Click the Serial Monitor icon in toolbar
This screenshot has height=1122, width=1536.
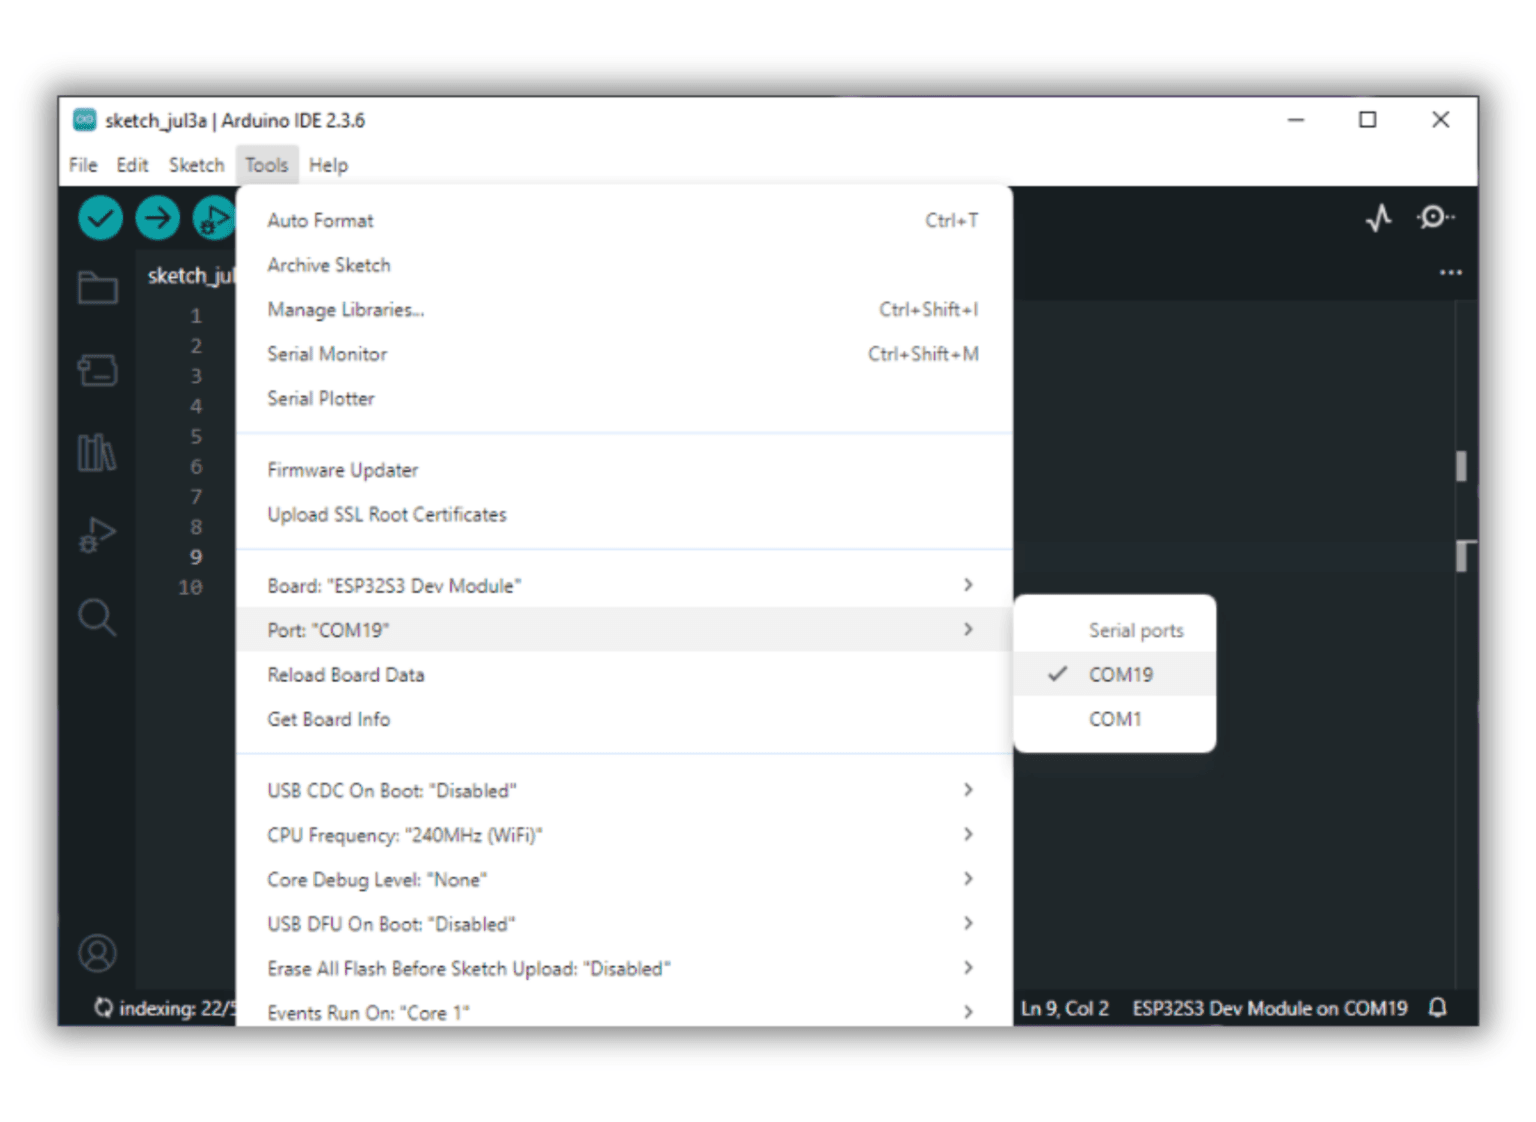[x=1434, y=217]
